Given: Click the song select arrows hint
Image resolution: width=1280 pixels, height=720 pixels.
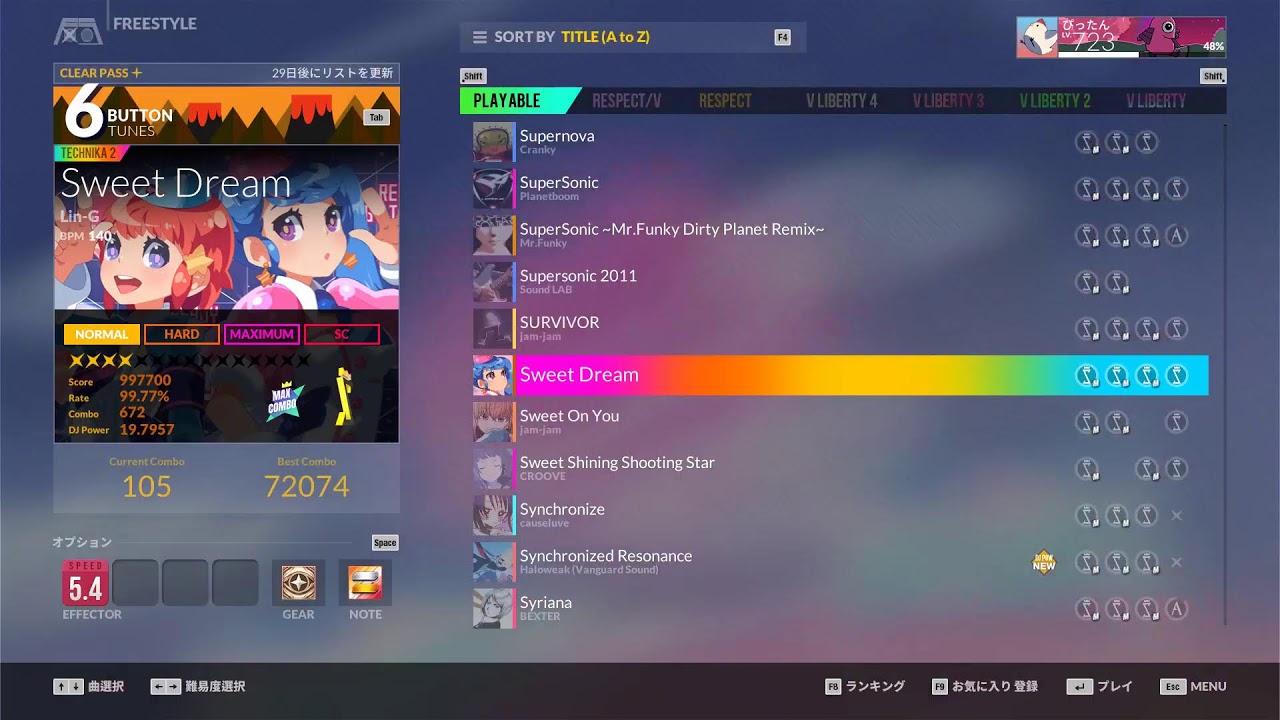Looking at the screenshot, I should (x=89, y=687).
